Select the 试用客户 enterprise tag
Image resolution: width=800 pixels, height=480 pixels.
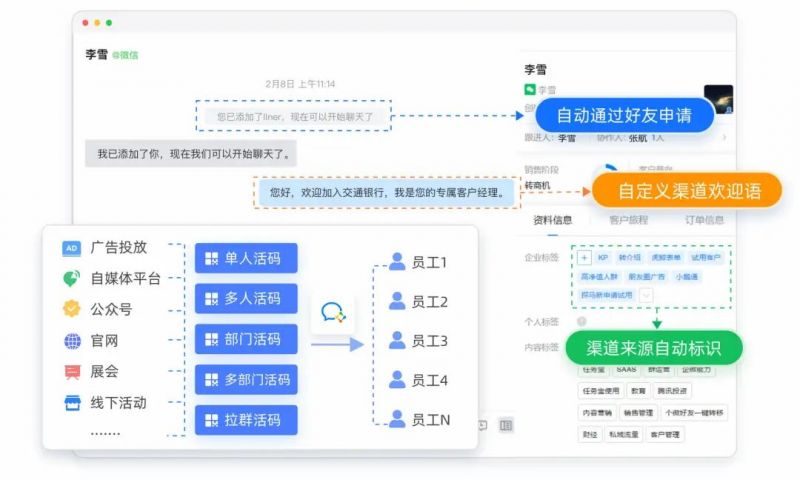(x=706, y=258)
